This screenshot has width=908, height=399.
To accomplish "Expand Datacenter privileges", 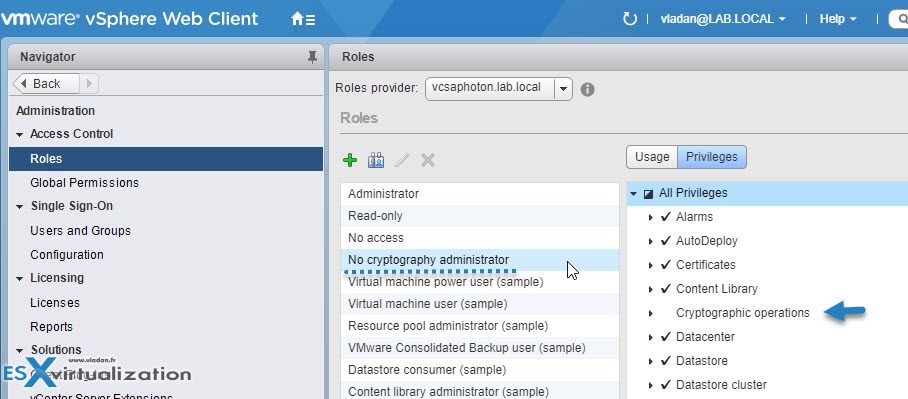I will click(x=651, y=337).
